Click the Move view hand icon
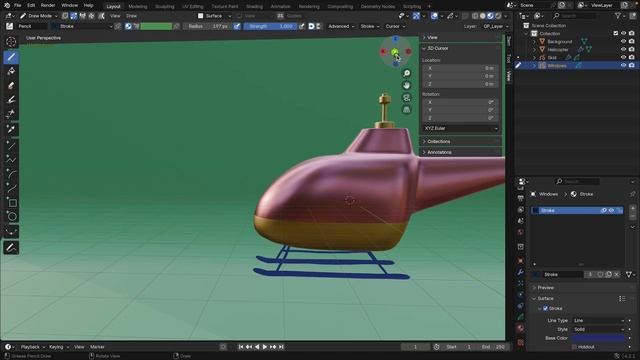 point(407,85)
